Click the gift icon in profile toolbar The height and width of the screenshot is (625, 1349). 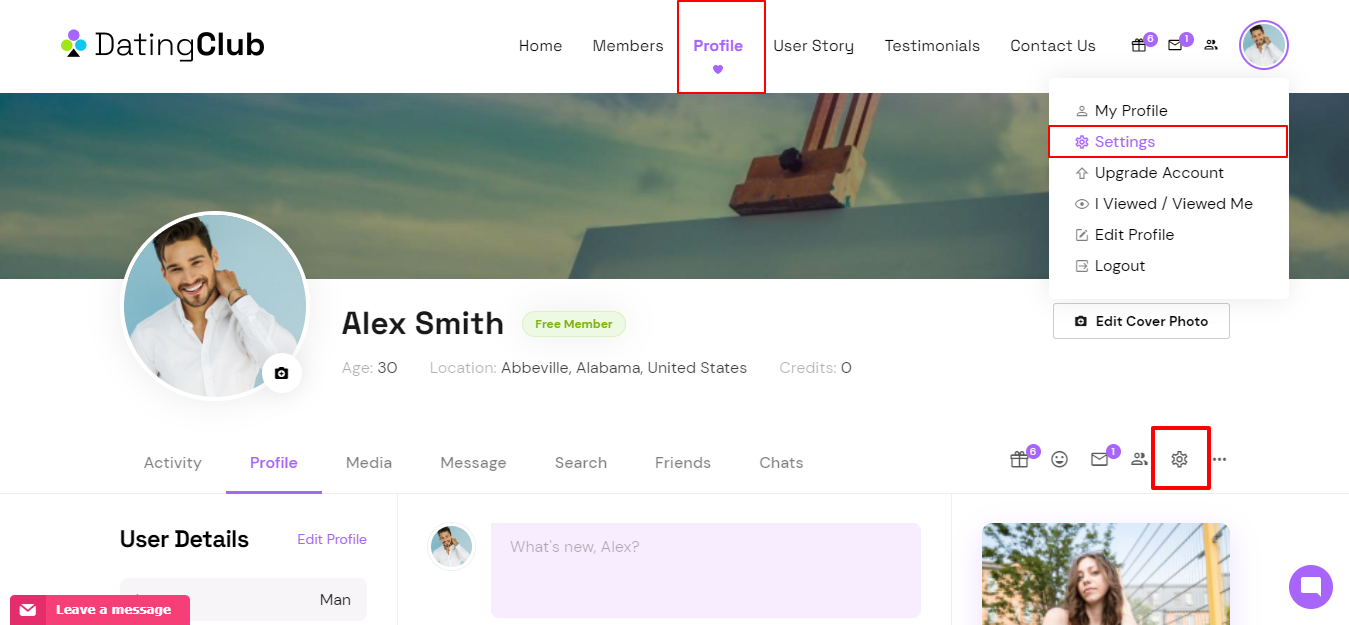1019,459
